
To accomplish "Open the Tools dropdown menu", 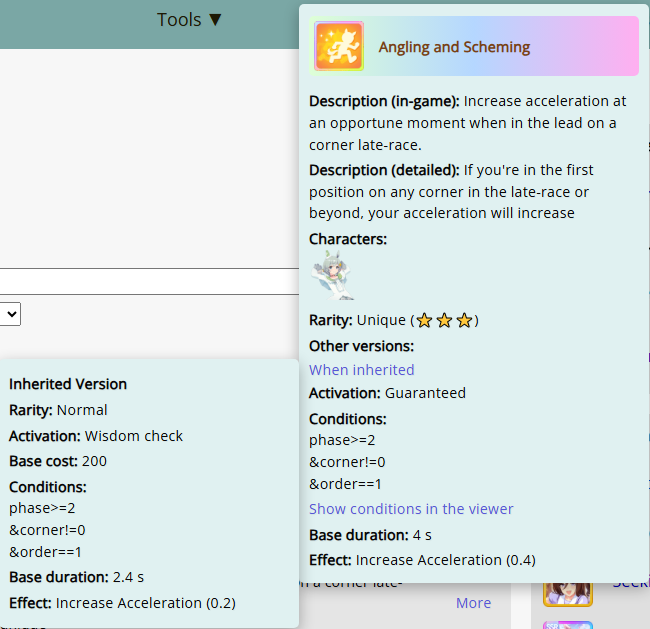I will (x=189, y=20).
